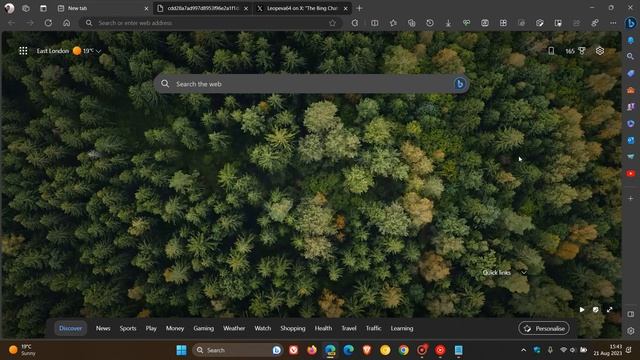Open a new browser tab

tap(359, 8)
